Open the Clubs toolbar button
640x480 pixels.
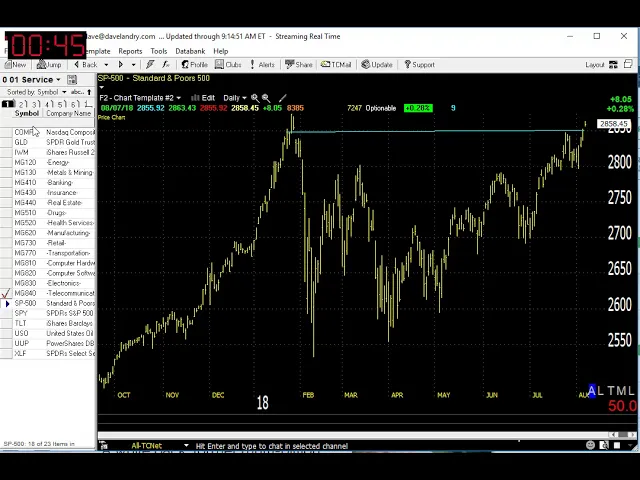[x=228, y=64]
